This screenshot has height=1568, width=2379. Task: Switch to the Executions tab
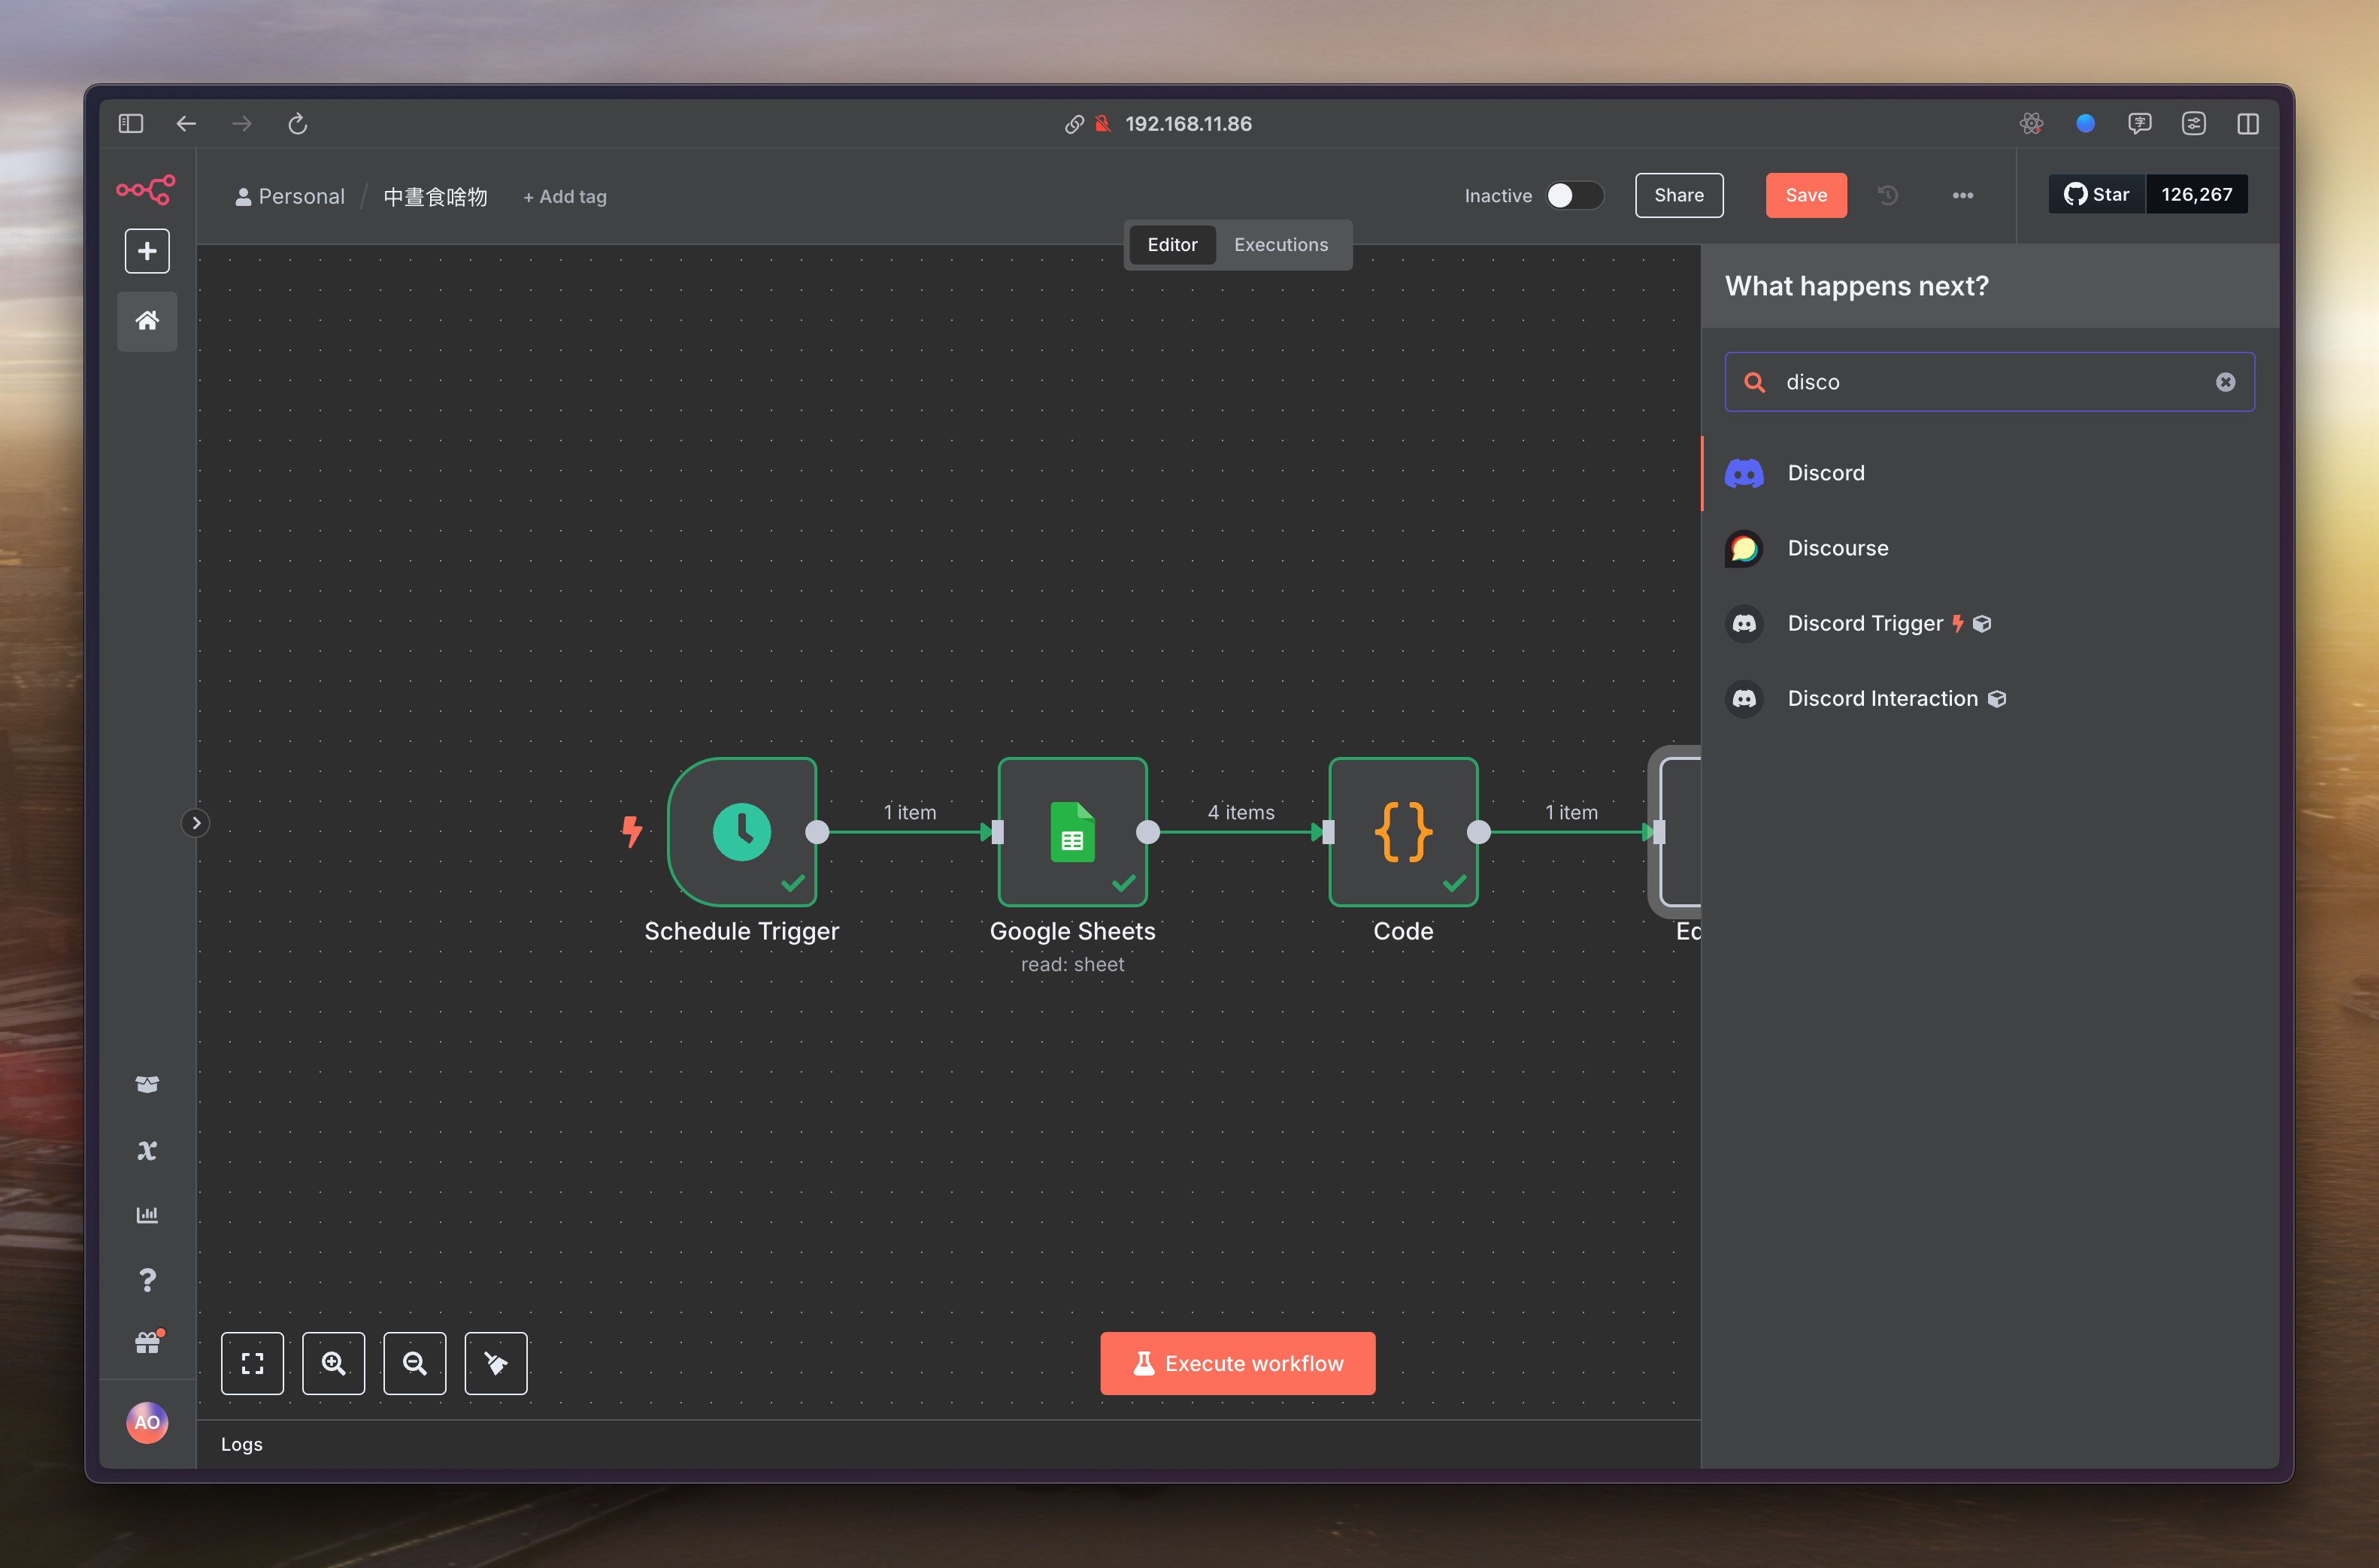tap(1280, 245)
